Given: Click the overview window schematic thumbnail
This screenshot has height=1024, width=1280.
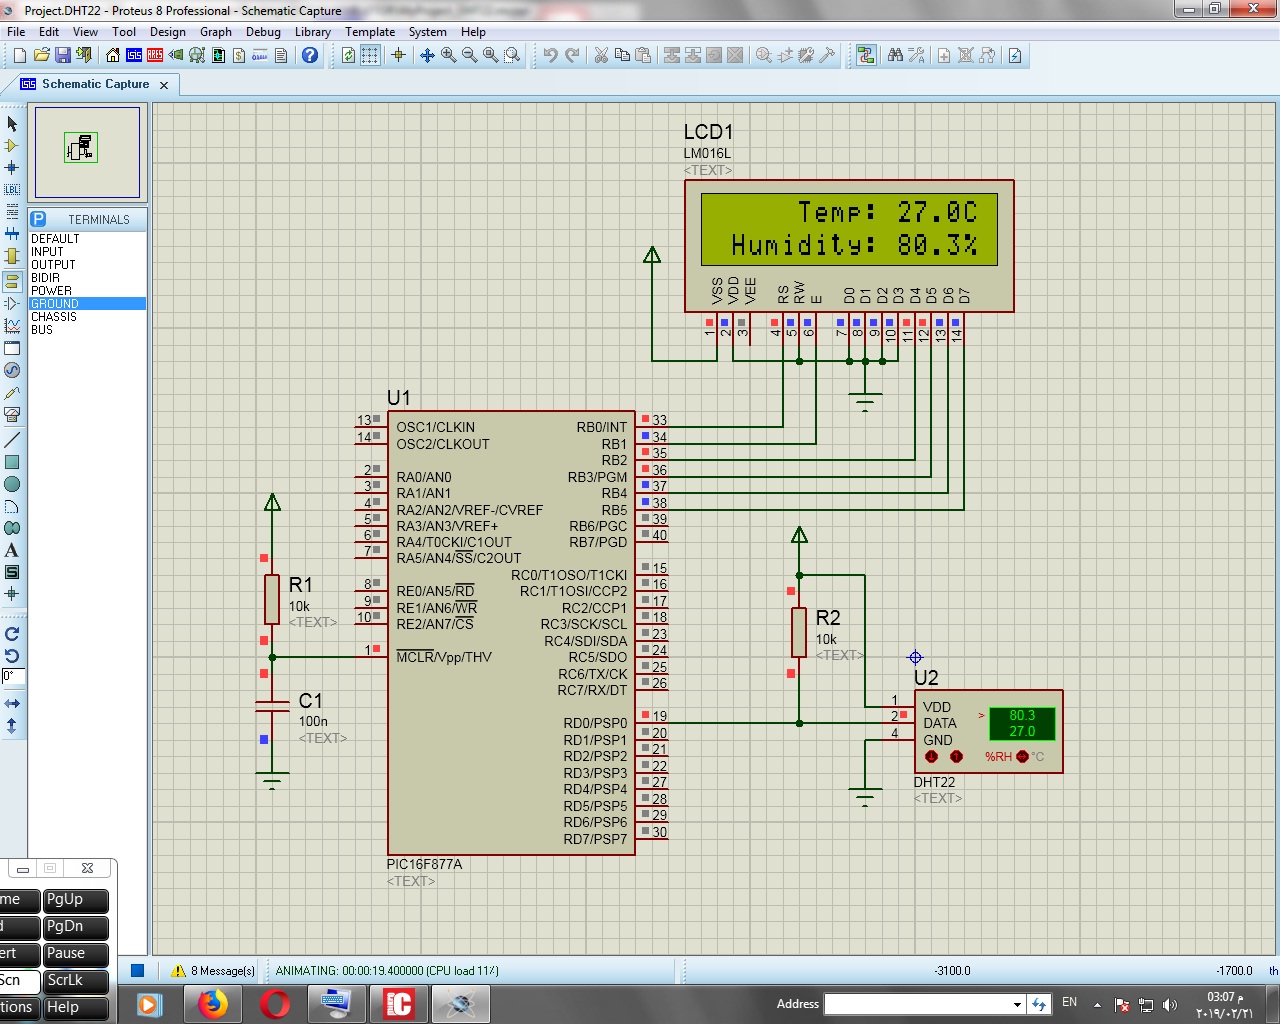Looking at the screenshot, I should [81, 148].
